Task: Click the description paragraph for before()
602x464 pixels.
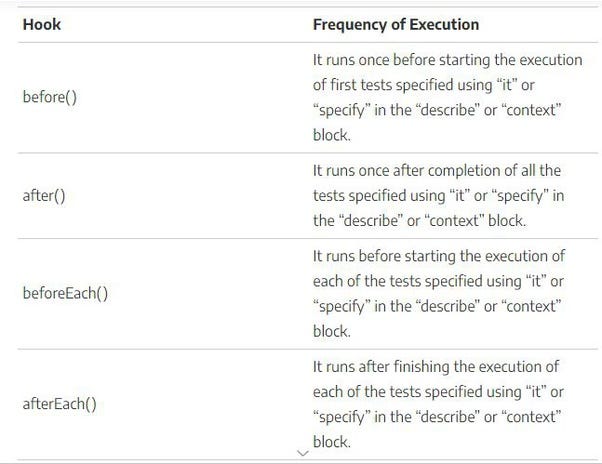Action: (x=447, y=98)
